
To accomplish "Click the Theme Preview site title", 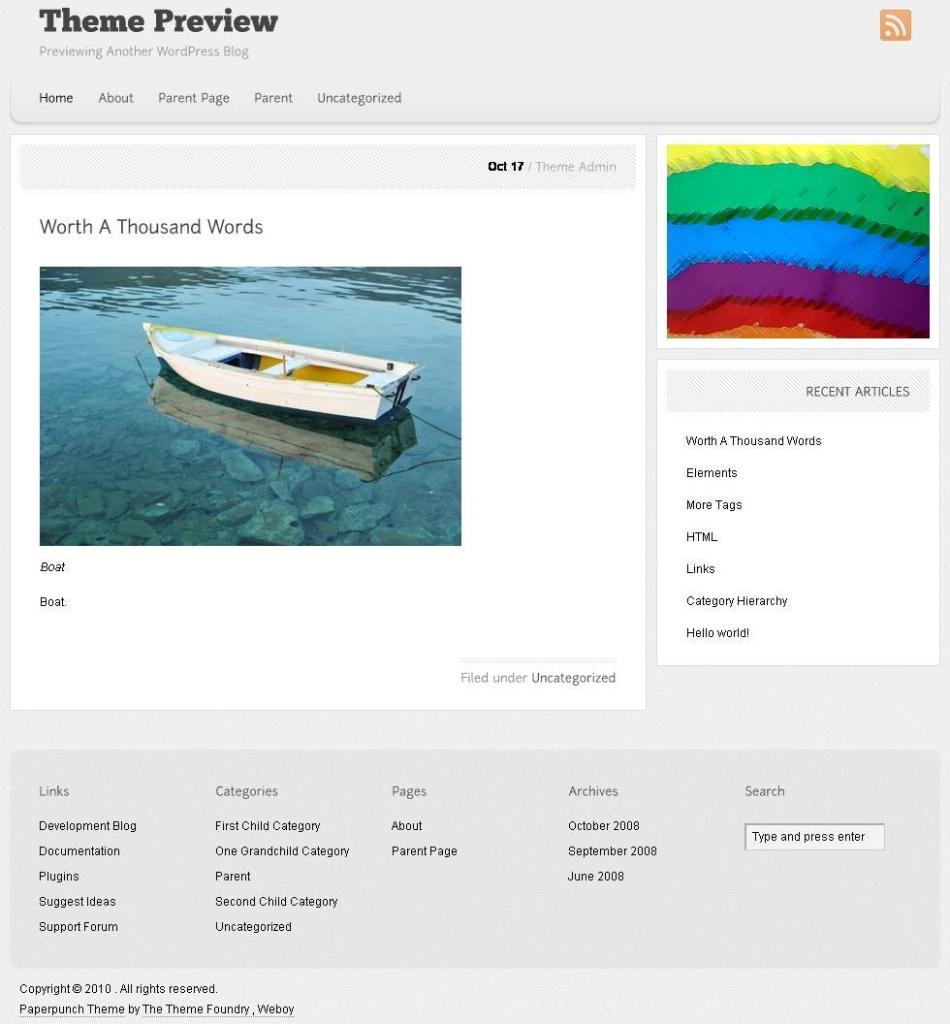I will click(159, 21).
